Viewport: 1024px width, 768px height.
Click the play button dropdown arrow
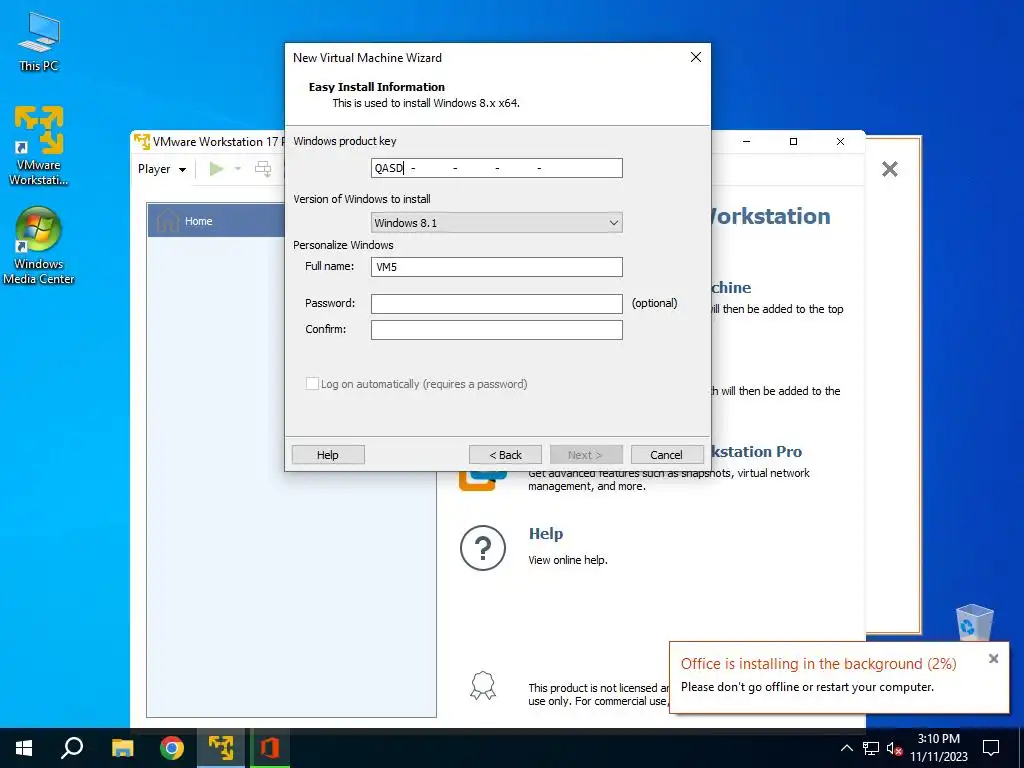point(238,169)
